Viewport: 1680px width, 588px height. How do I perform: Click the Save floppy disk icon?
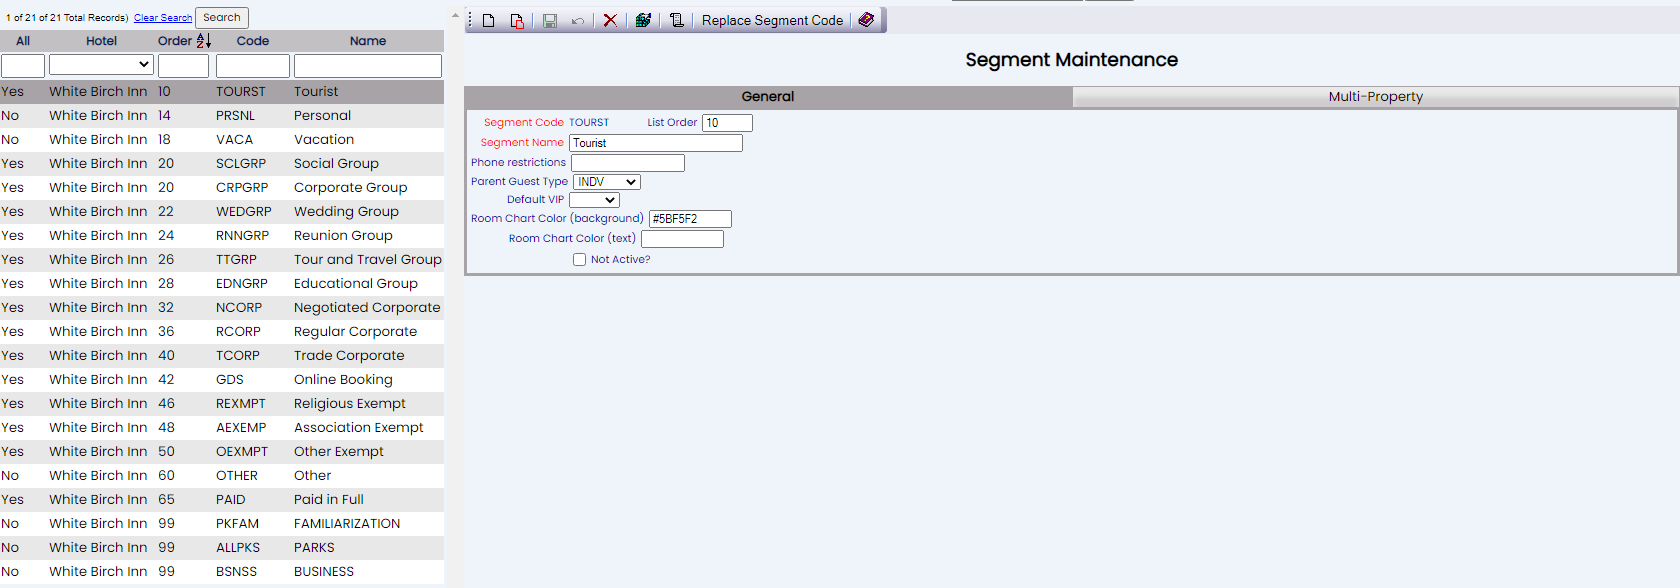(x=550, y=20)
